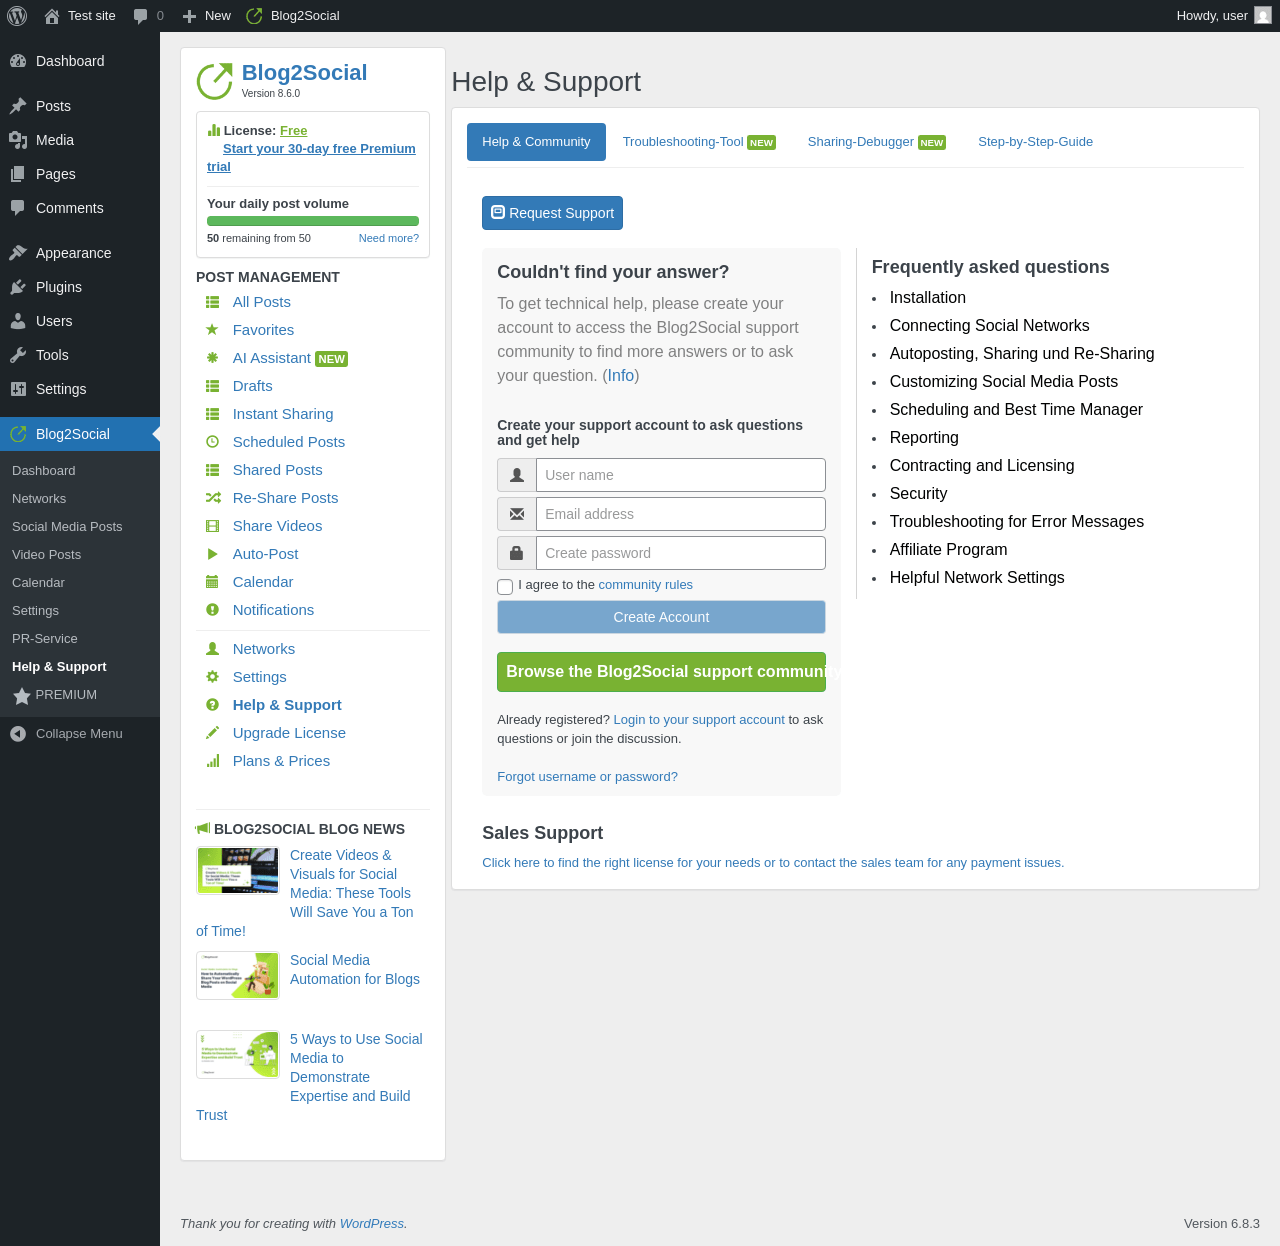
Task: Open the Social Media Automation thumbnail
Action: tap(238, 975)
